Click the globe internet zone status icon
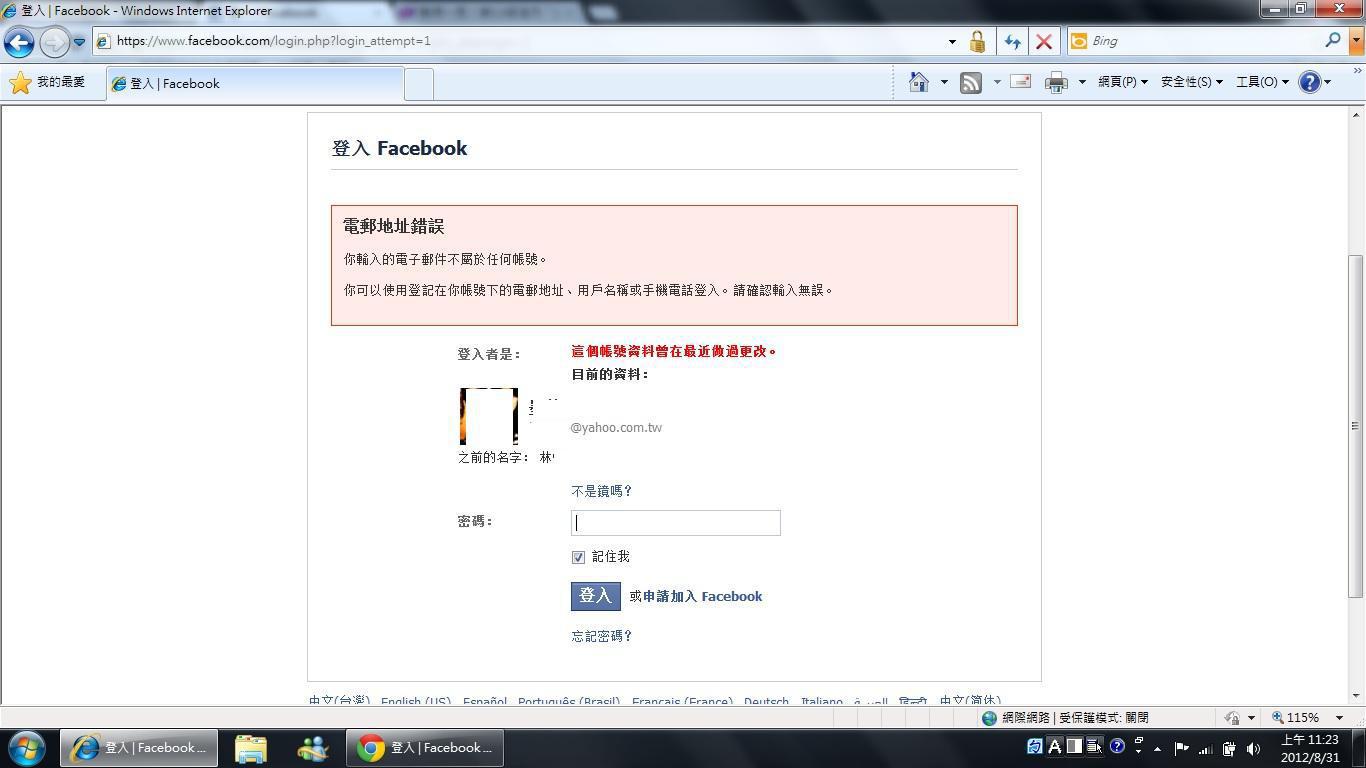Image resolution: width=1366 pixels, height=768 pixels. (x=989, y=718)
